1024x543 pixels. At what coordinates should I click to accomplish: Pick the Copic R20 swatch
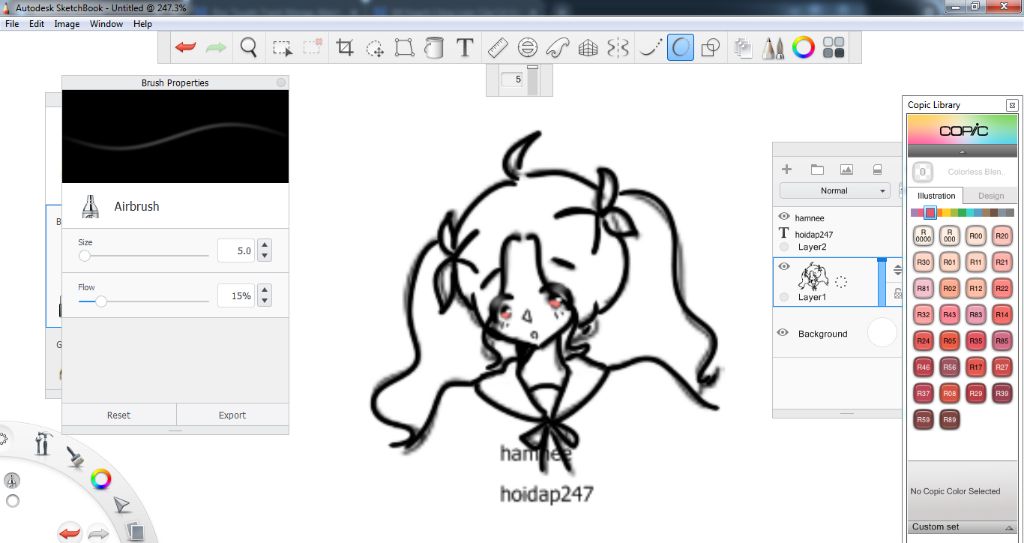point(1002,236)
